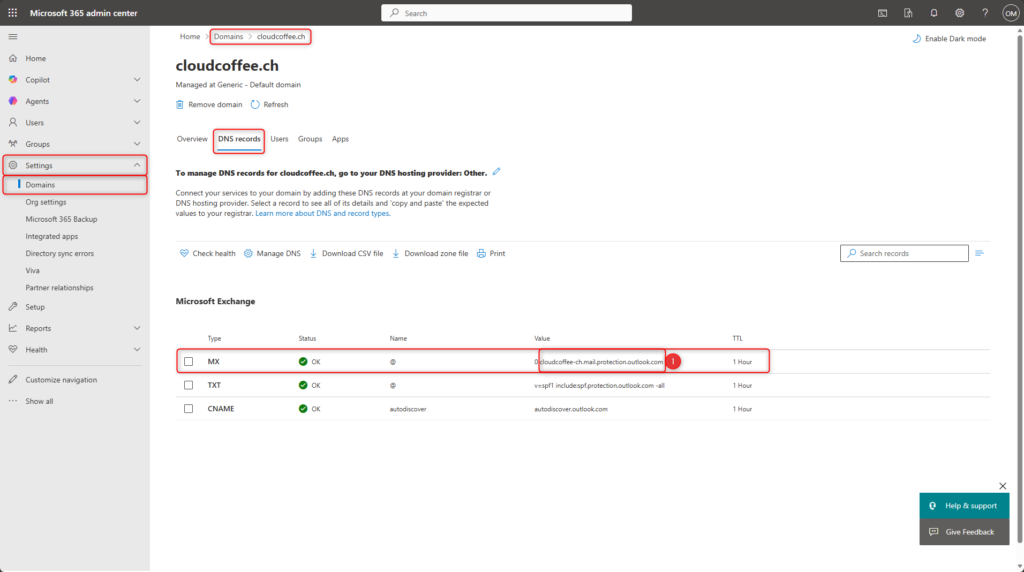Expand the Agents menu chevron

click(136, 101)
